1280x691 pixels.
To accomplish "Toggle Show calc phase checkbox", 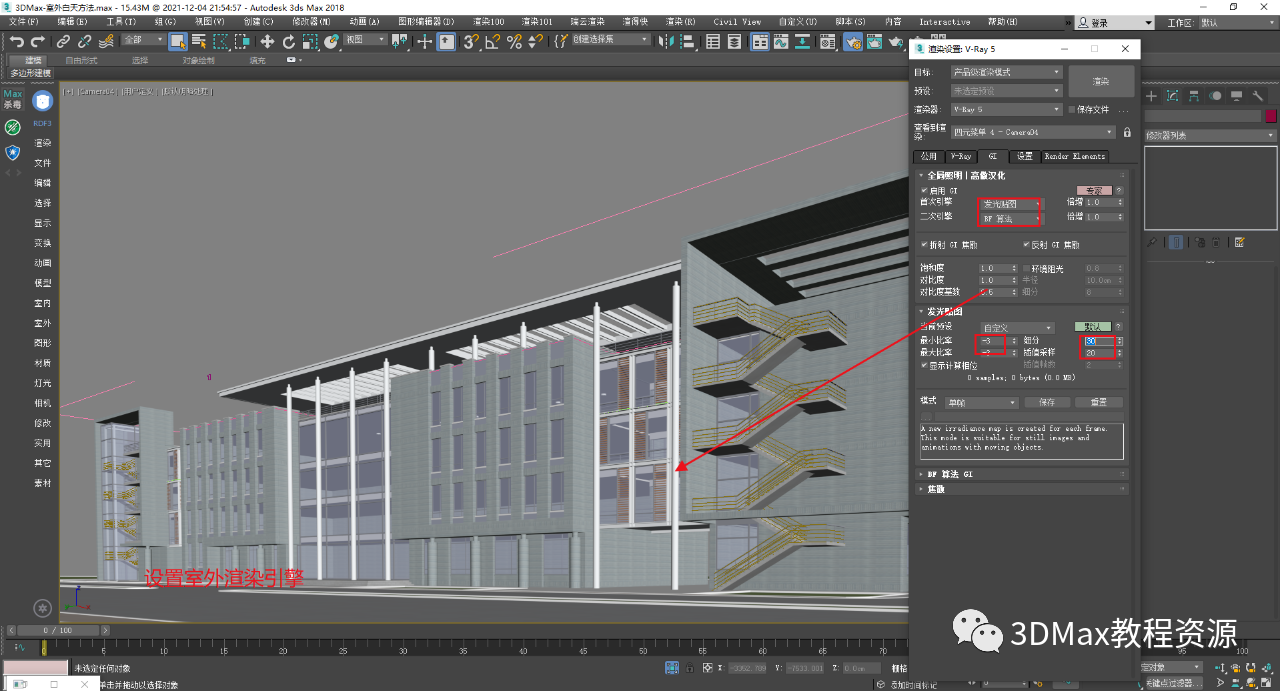I will pyautogui.click(x=923, y=365).
